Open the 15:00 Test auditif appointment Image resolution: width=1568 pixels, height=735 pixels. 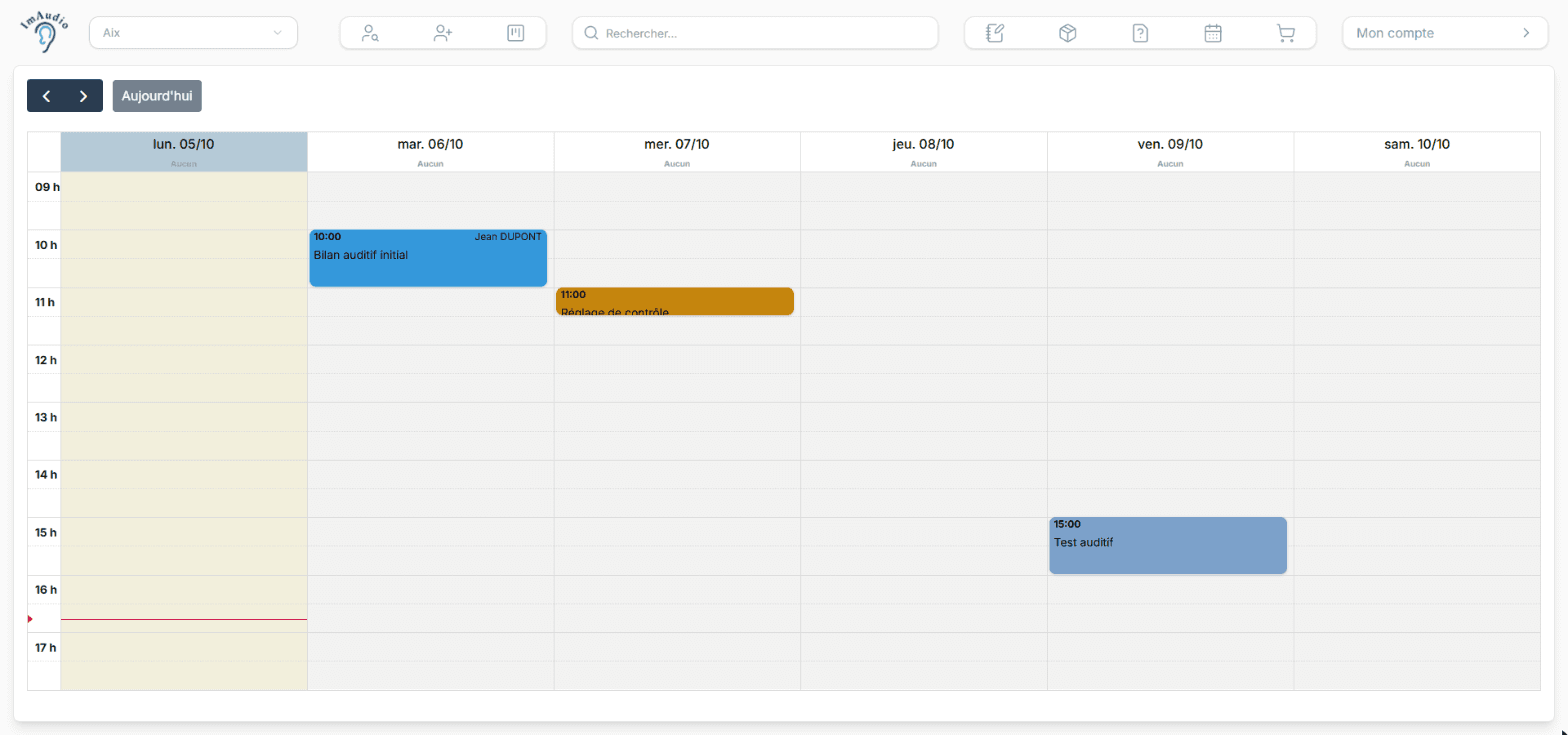click(1168, 545)
